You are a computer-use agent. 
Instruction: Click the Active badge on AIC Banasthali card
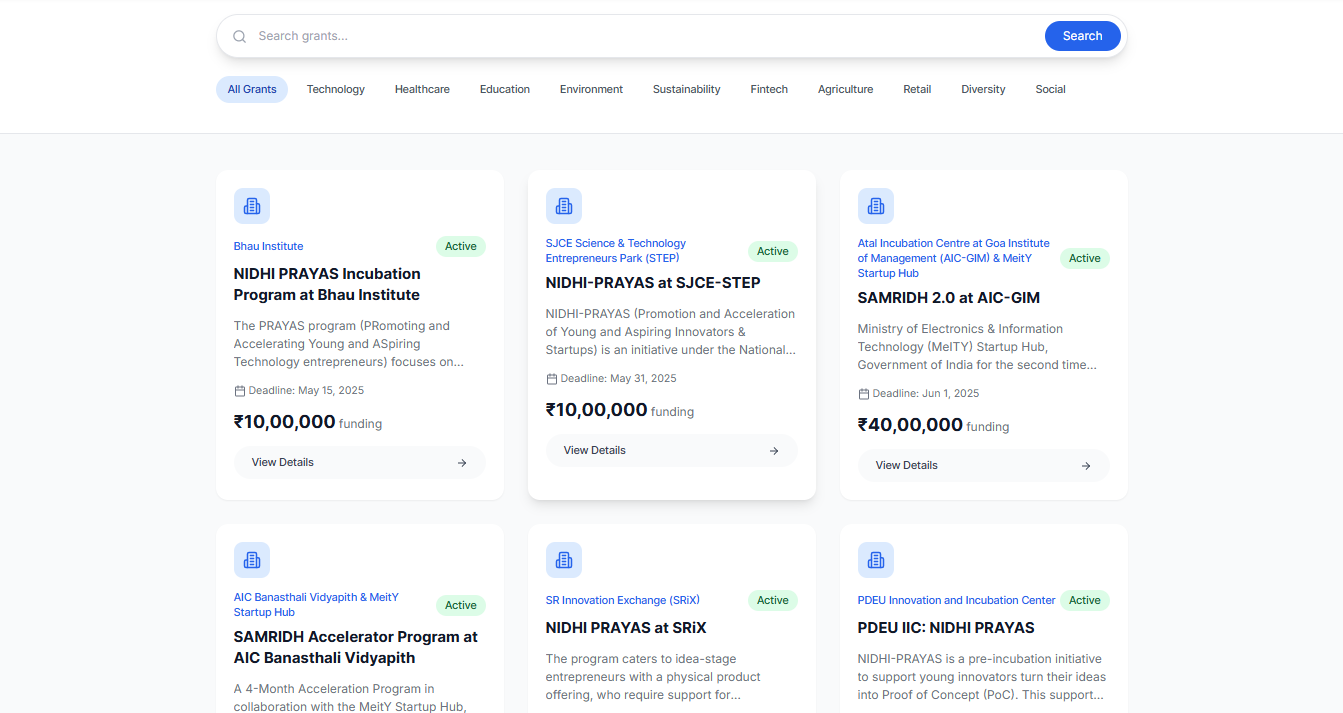pos(461,606)
